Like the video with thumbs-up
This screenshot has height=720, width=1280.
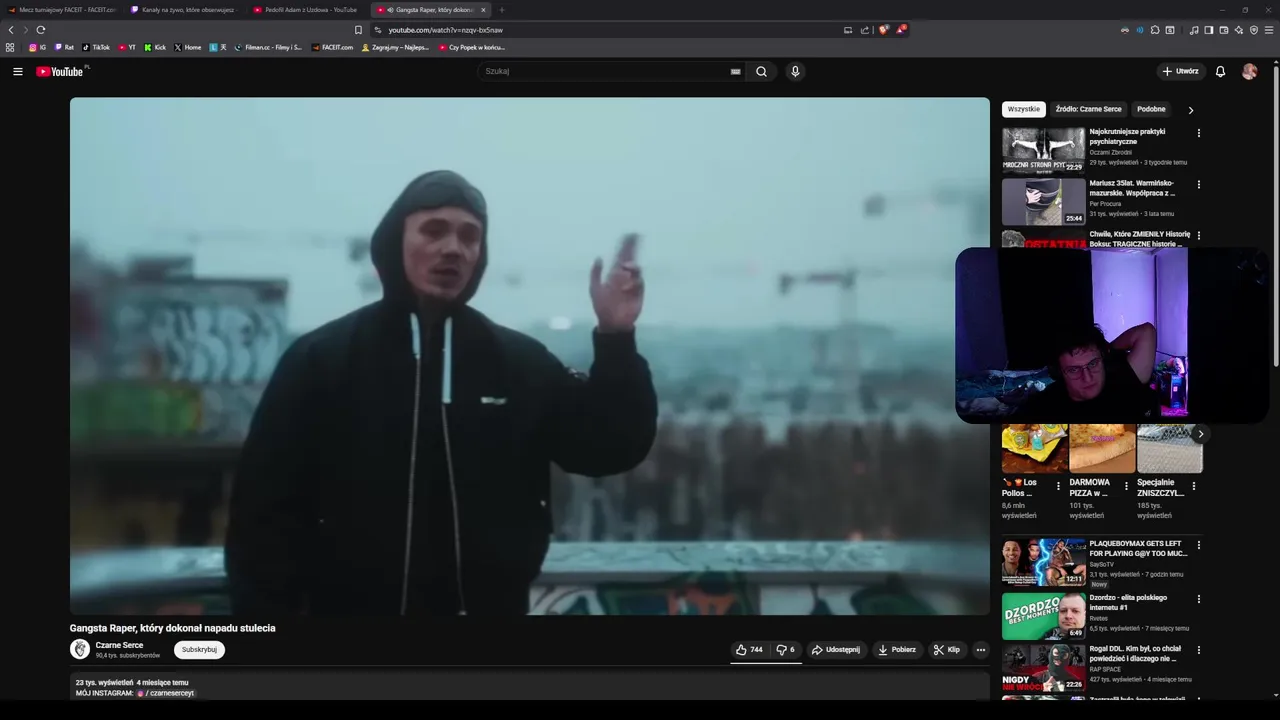coord(749,649)
